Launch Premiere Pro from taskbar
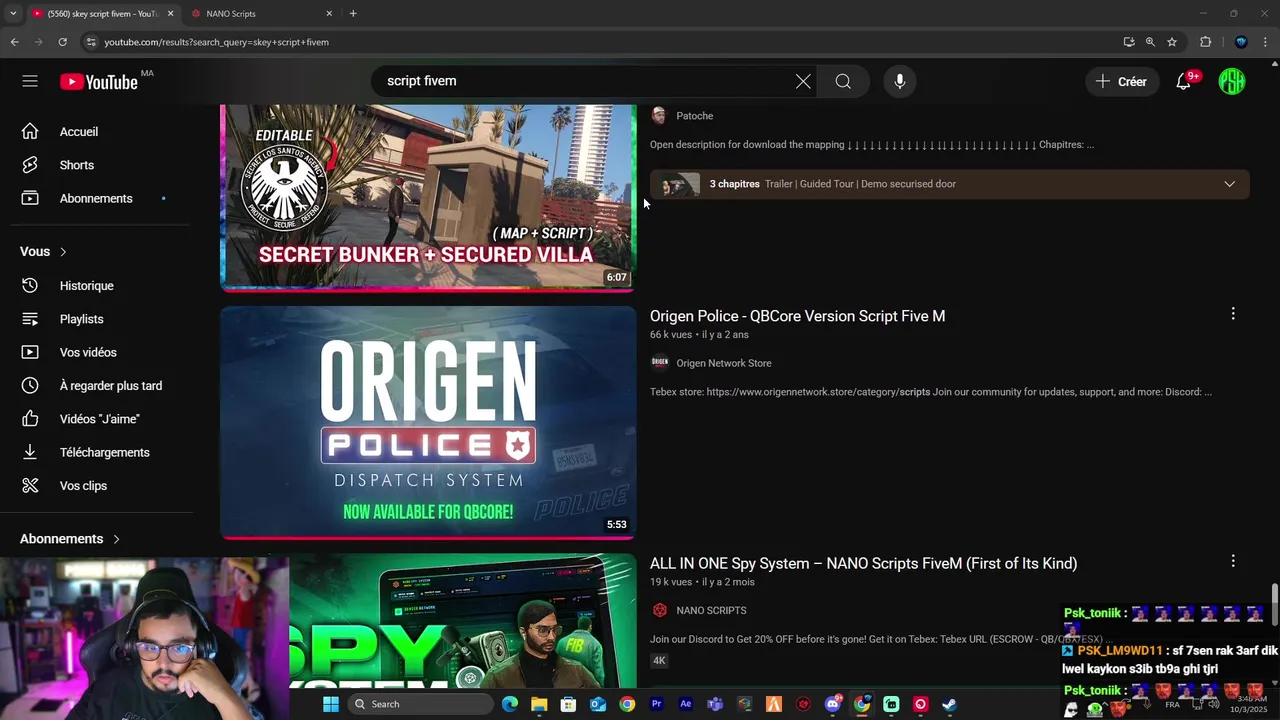Viewport: 1280px width, 720px height. [x=657, y=704]
